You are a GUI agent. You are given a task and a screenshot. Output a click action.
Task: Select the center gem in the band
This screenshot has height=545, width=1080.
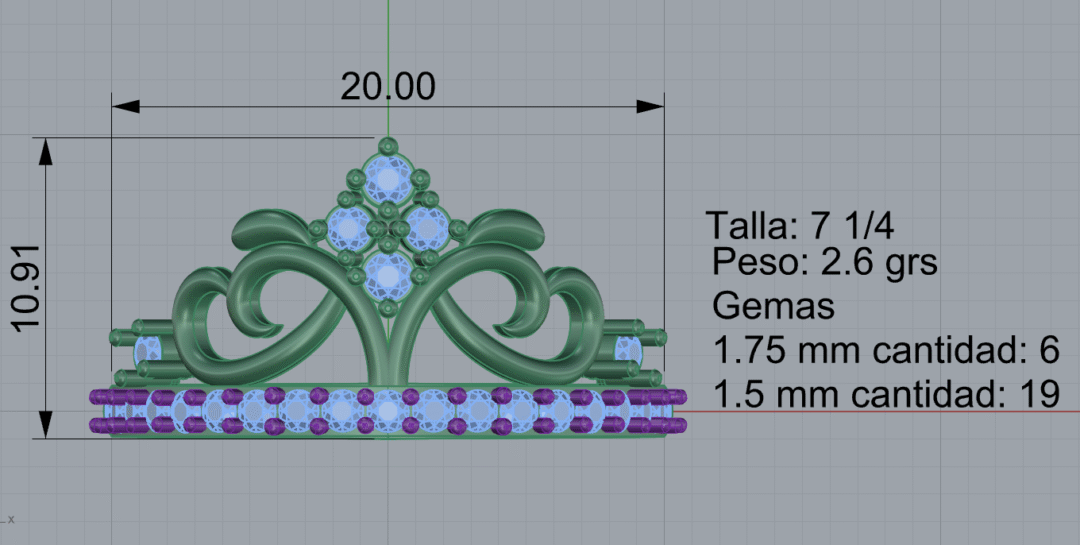pyautogui.click(x=388, y=410)
